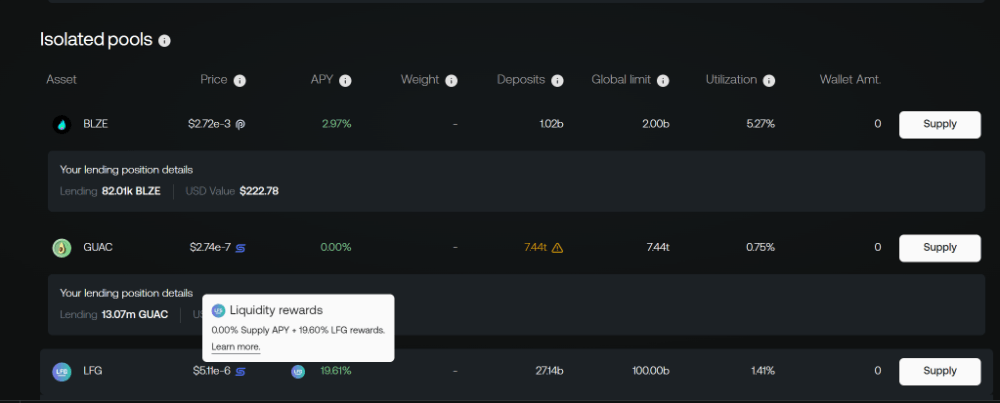This screenshot has height=403, width=1000.
Task: Supply to the BLZE pool
Action: 939,124
